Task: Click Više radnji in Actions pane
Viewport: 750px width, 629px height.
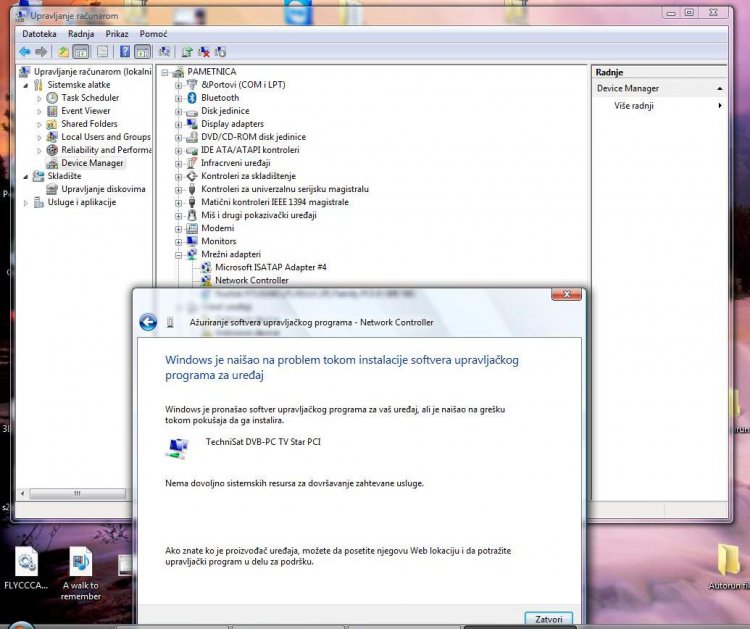Action: click(x=634, y=106)
